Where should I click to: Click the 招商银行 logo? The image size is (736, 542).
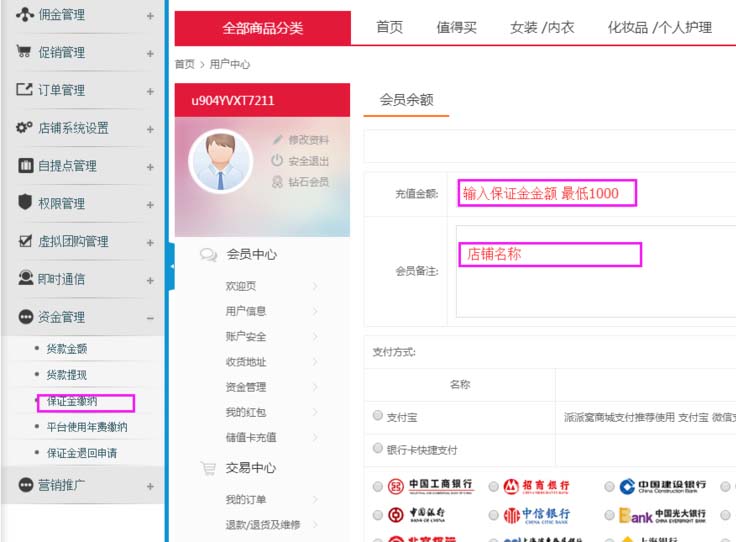point(537,486)
